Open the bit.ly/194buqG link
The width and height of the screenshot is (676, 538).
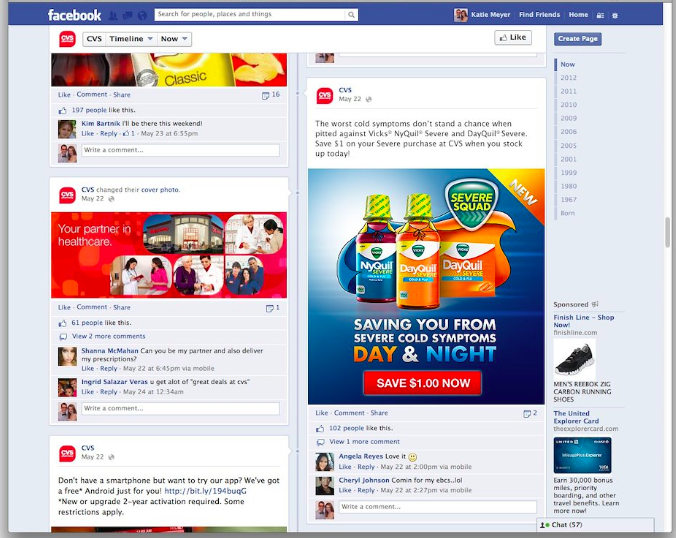(x=205, y=491)
